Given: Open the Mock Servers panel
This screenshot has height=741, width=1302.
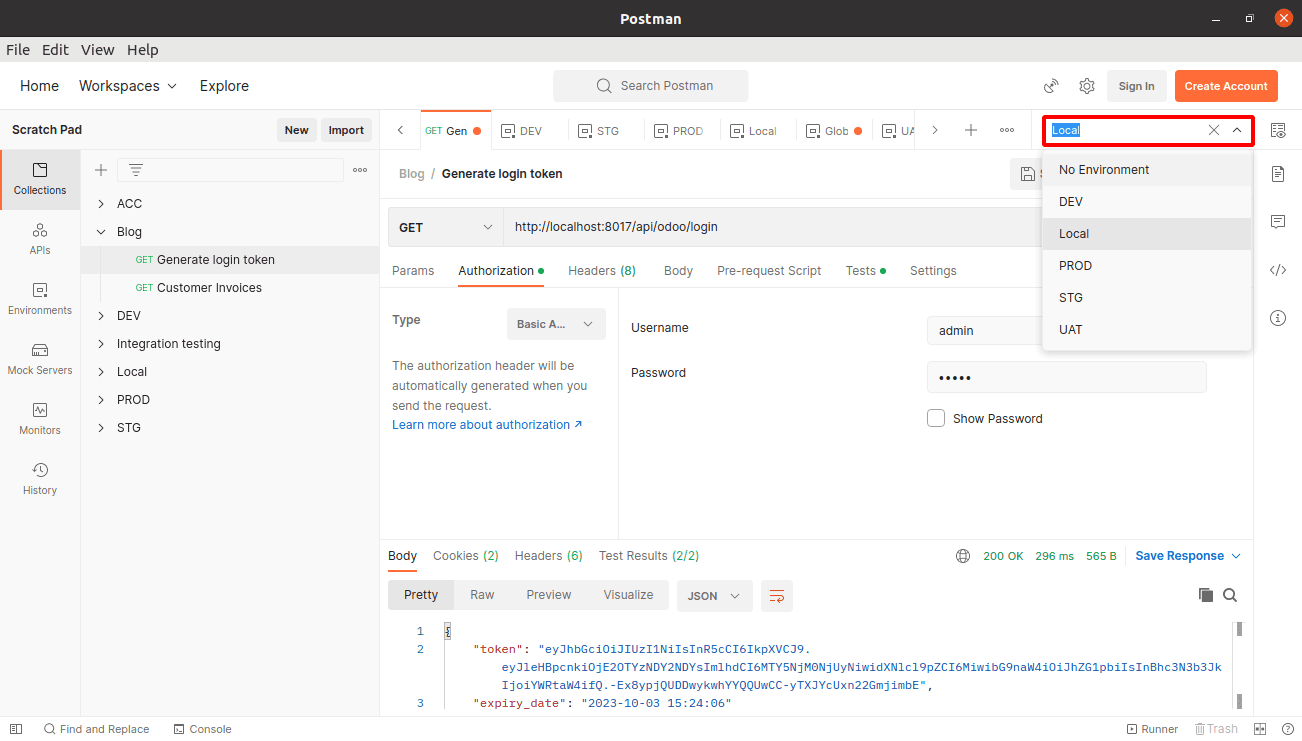Looking at the screenshot, I should (x=40, y=360).
